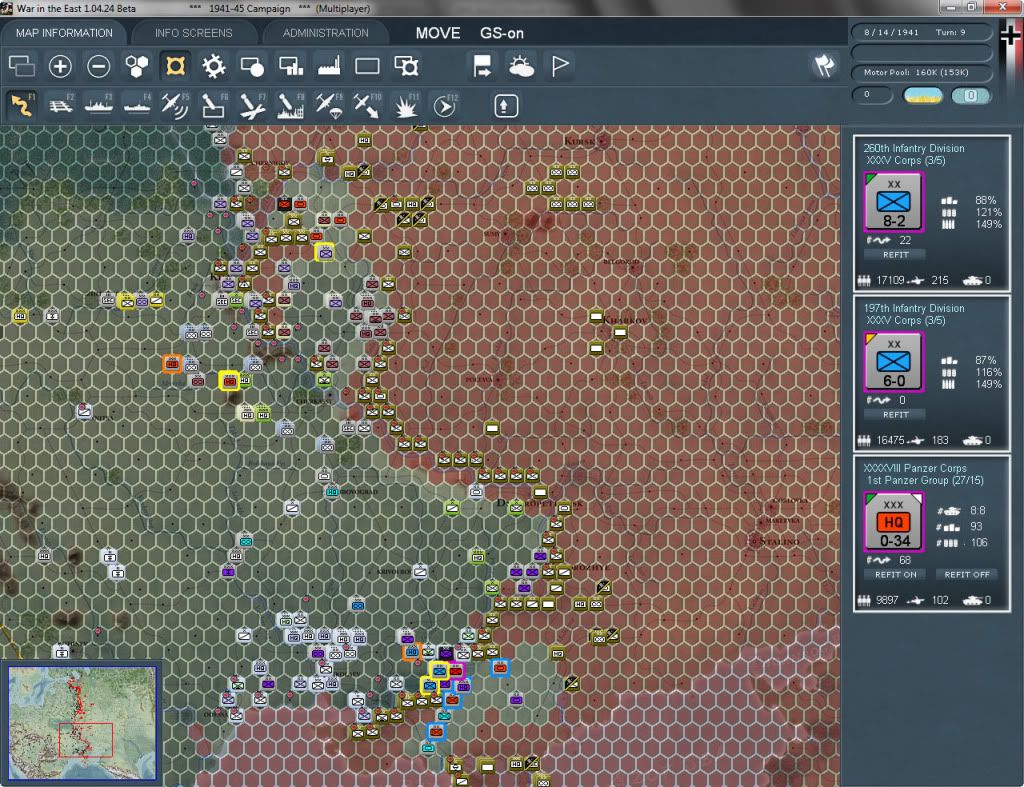This screenshot has width=1024, height=787.
Task: Select the F9 air transport mode
Action: [329, 106]
